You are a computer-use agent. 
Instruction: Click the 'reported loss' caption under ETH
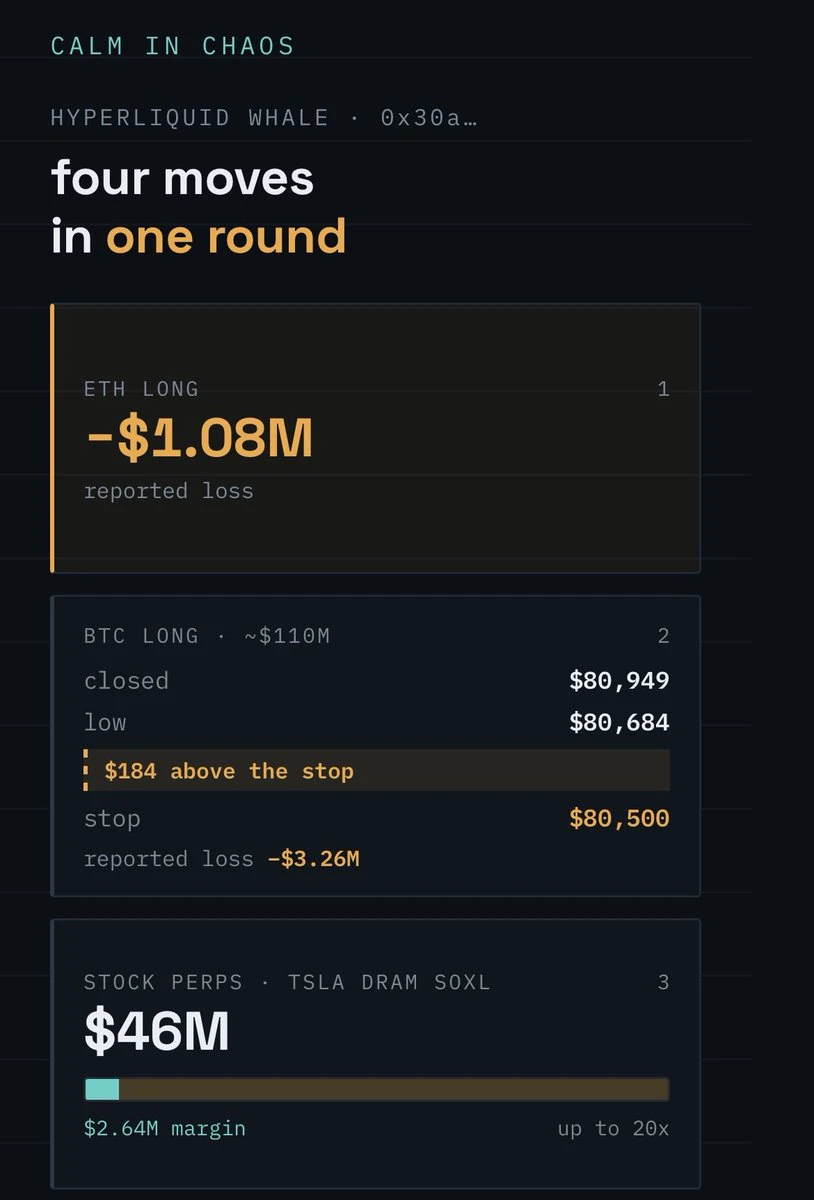tap(169, 491)
